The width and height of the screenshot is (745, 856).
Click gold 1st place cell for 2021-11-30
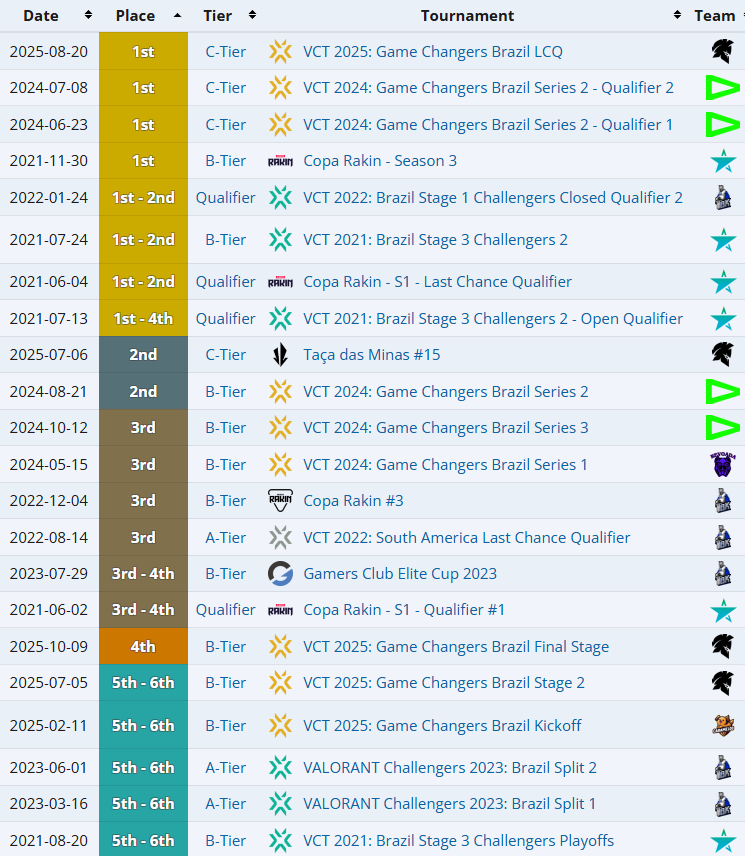click(x=144, y=161)
